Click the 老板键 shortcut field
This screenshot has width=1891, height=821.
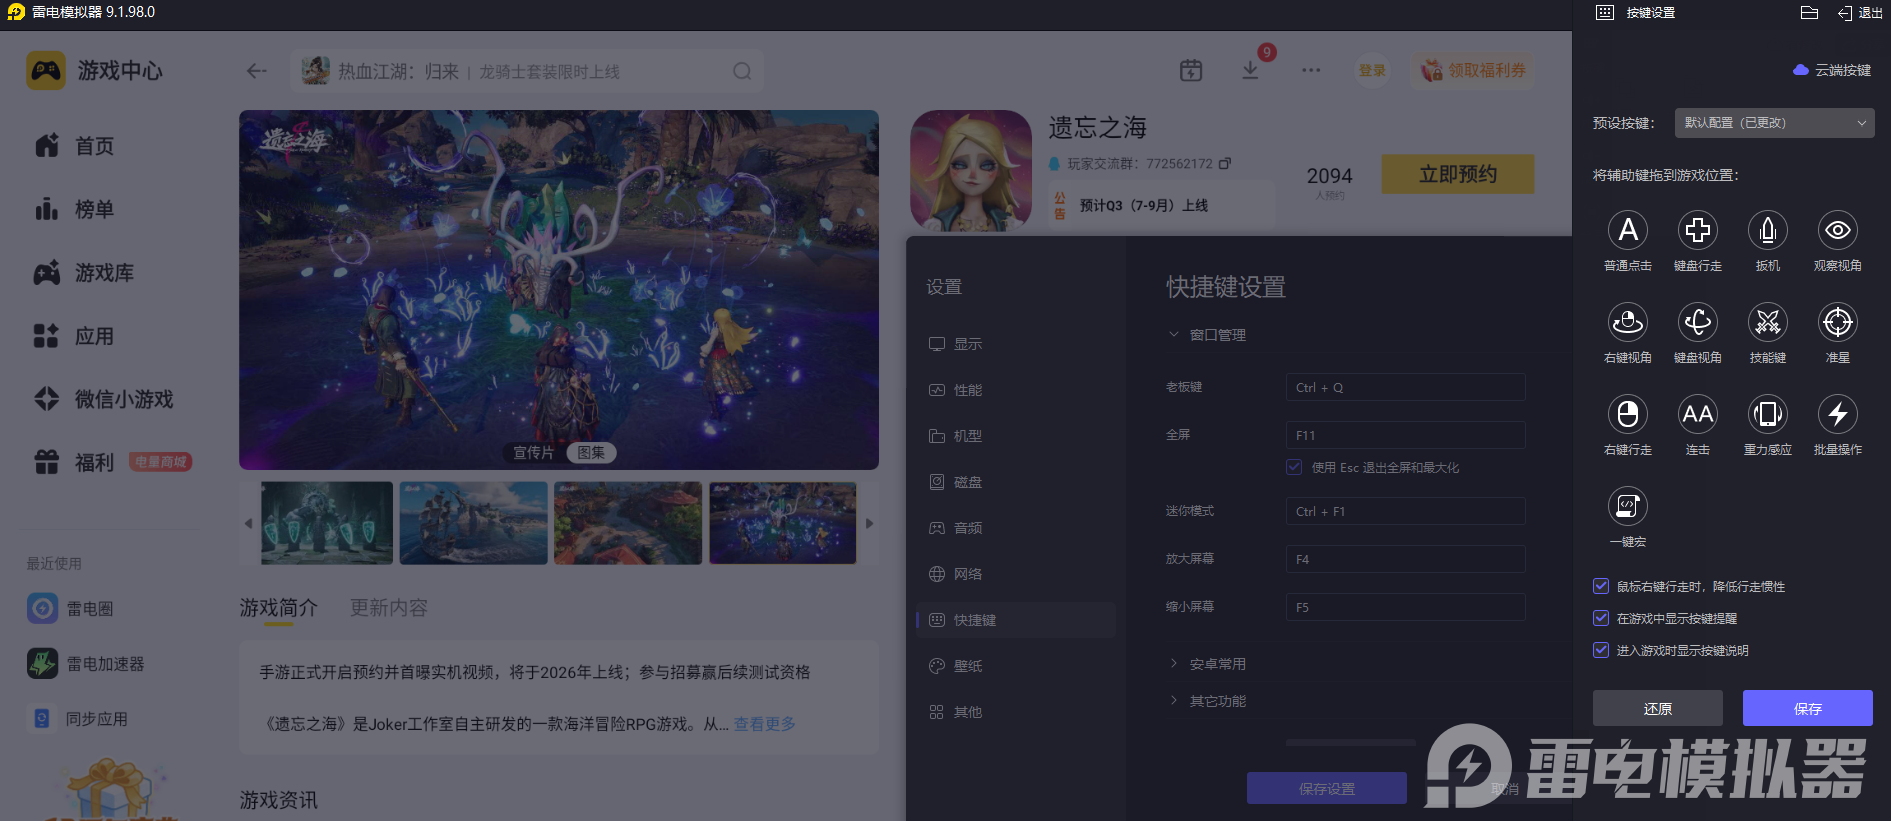tap(1405, 387)
